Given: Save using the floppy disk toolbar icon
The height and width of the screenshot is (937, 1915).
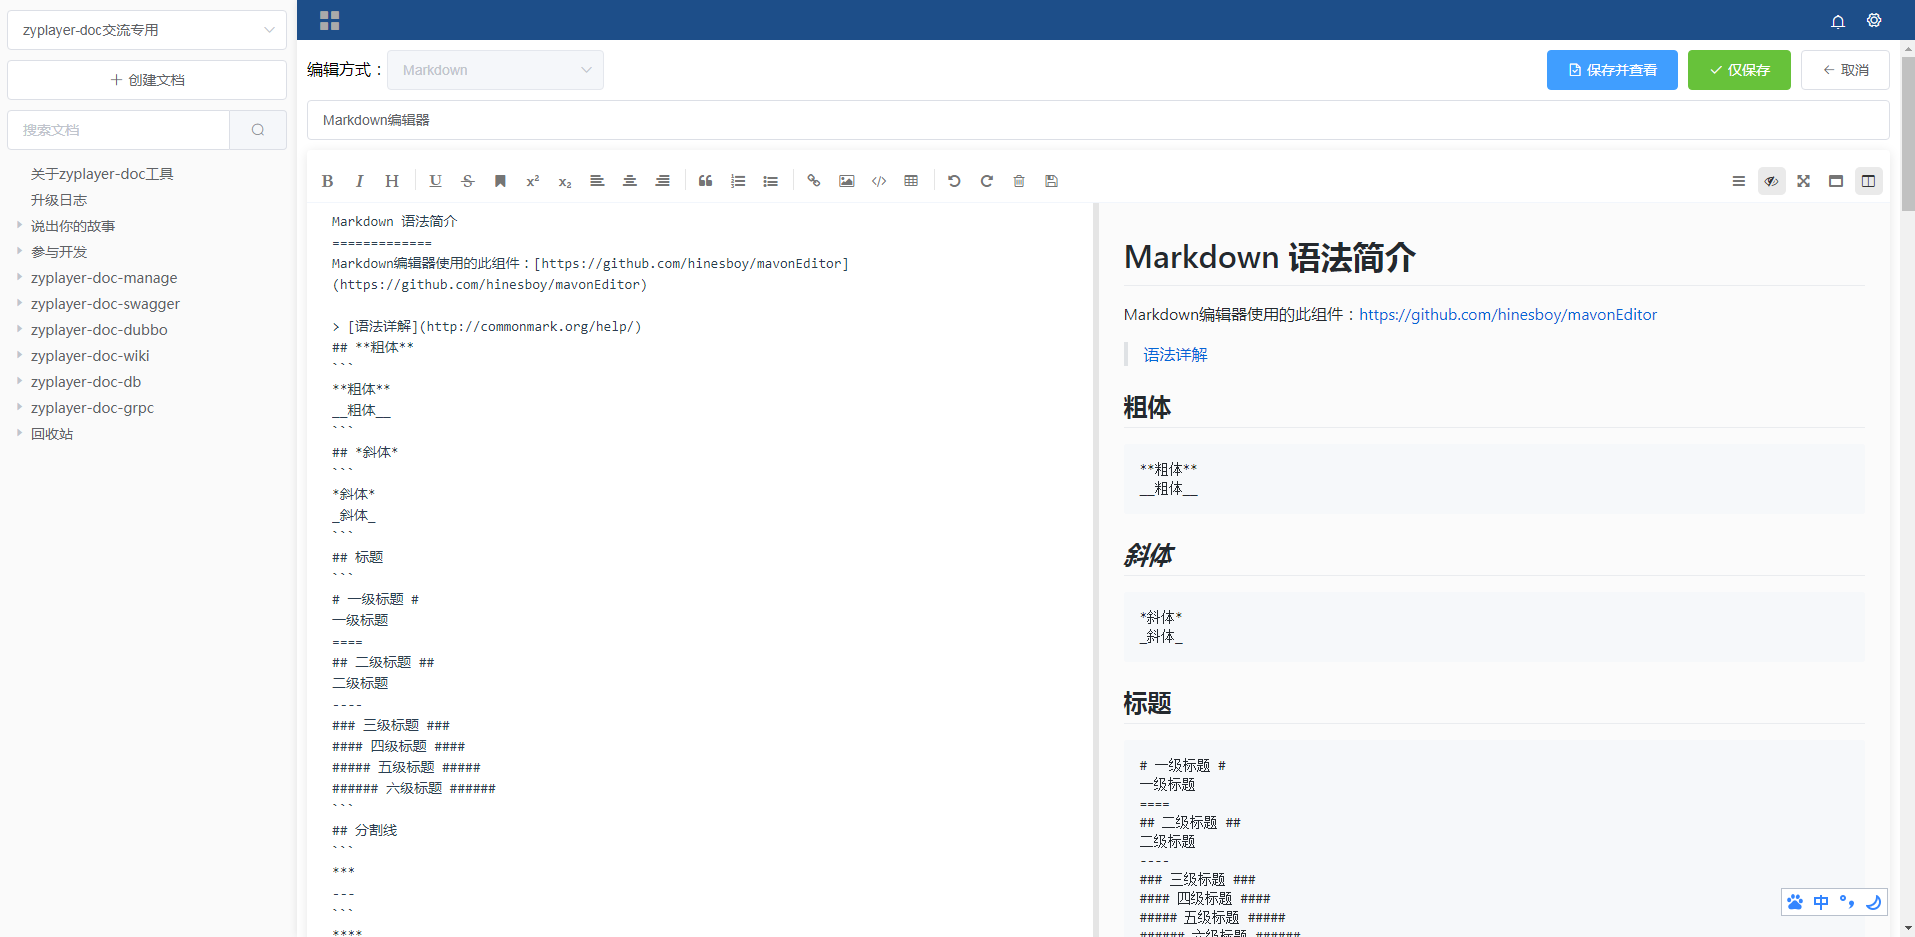Looking at the screenshot, I should [1051, 181].
